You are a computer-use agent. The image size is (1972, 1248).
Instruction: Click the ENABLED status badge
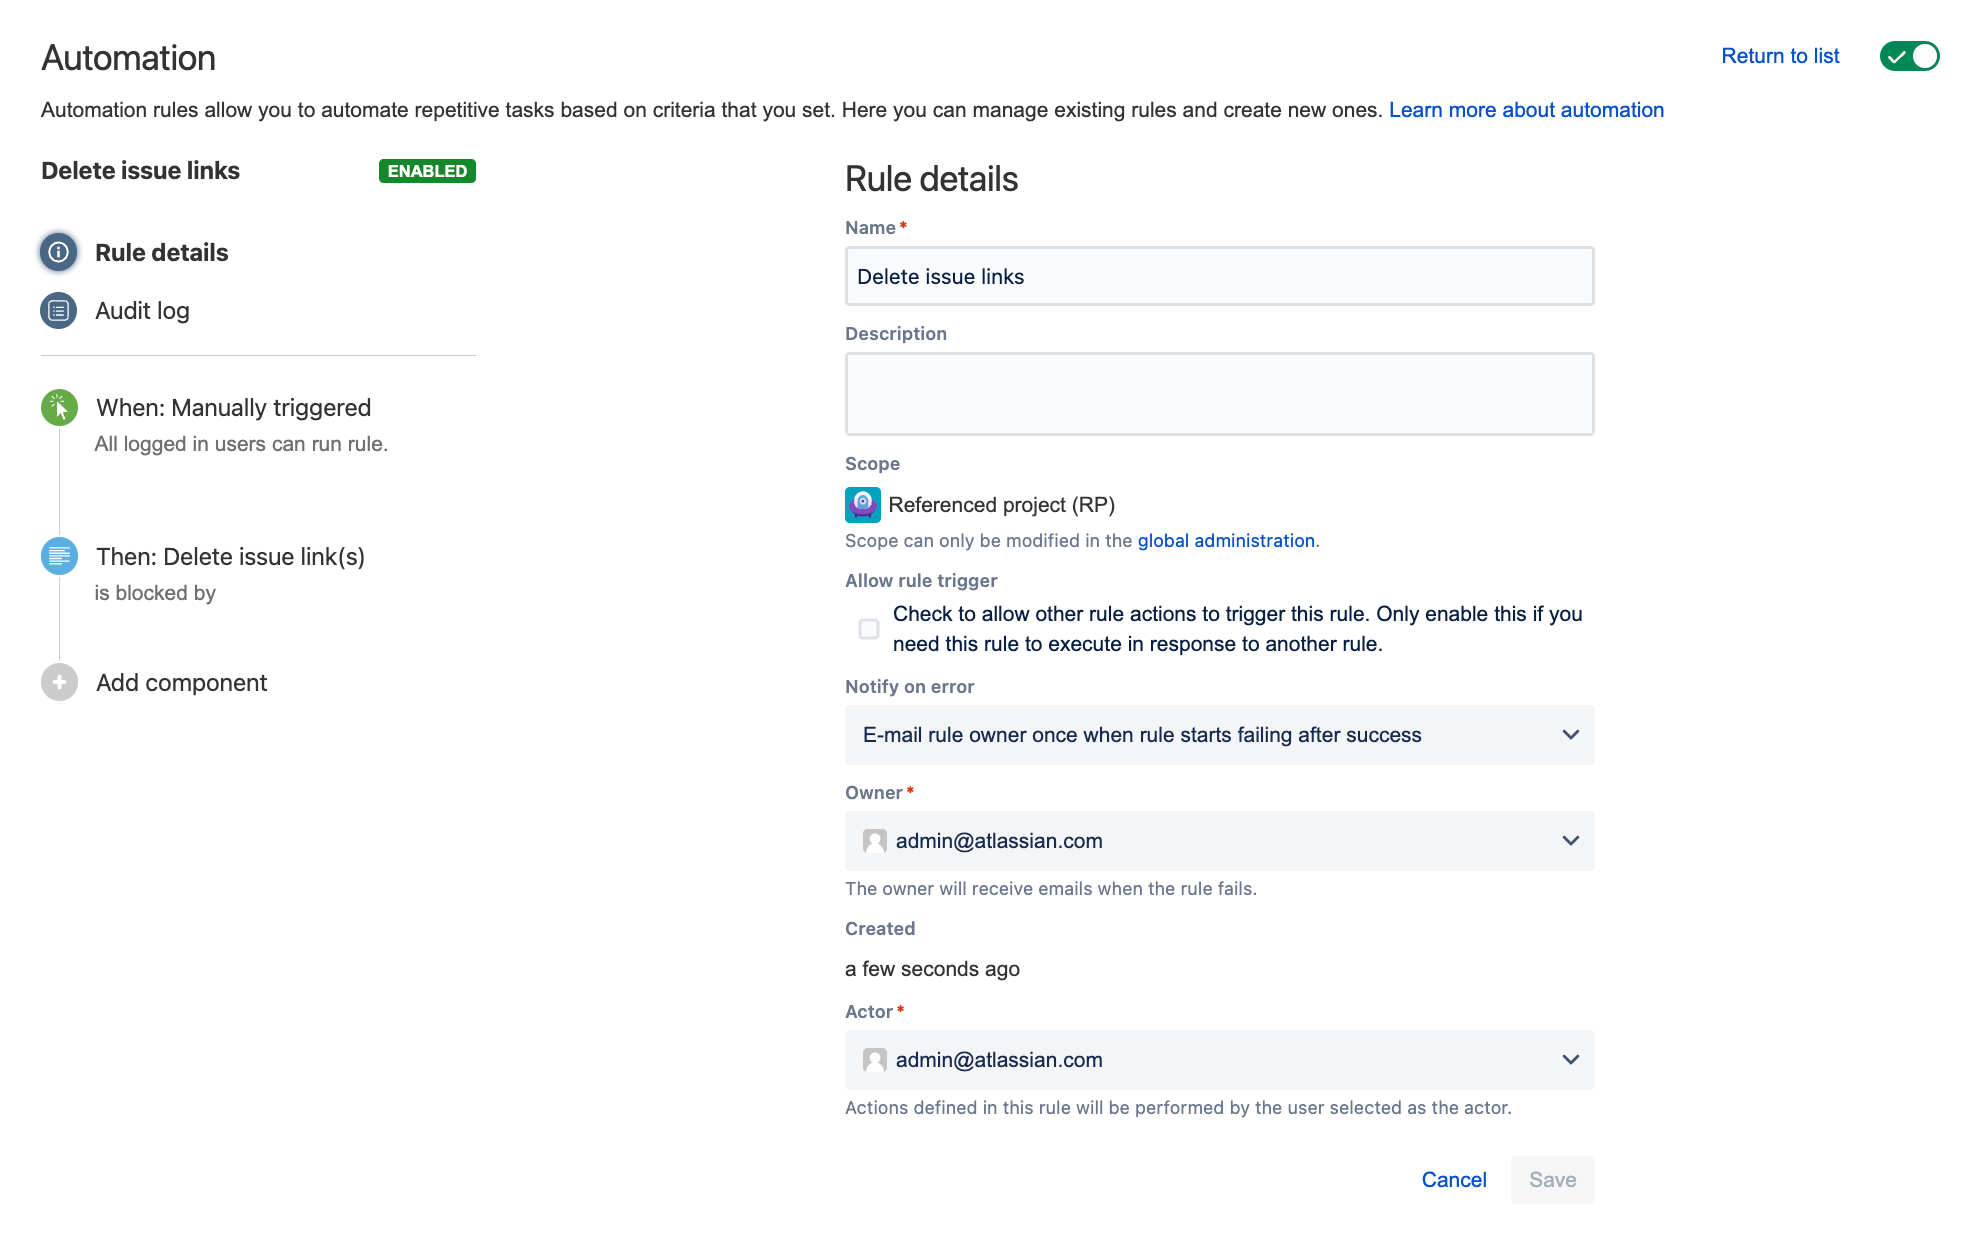point(427,171)
